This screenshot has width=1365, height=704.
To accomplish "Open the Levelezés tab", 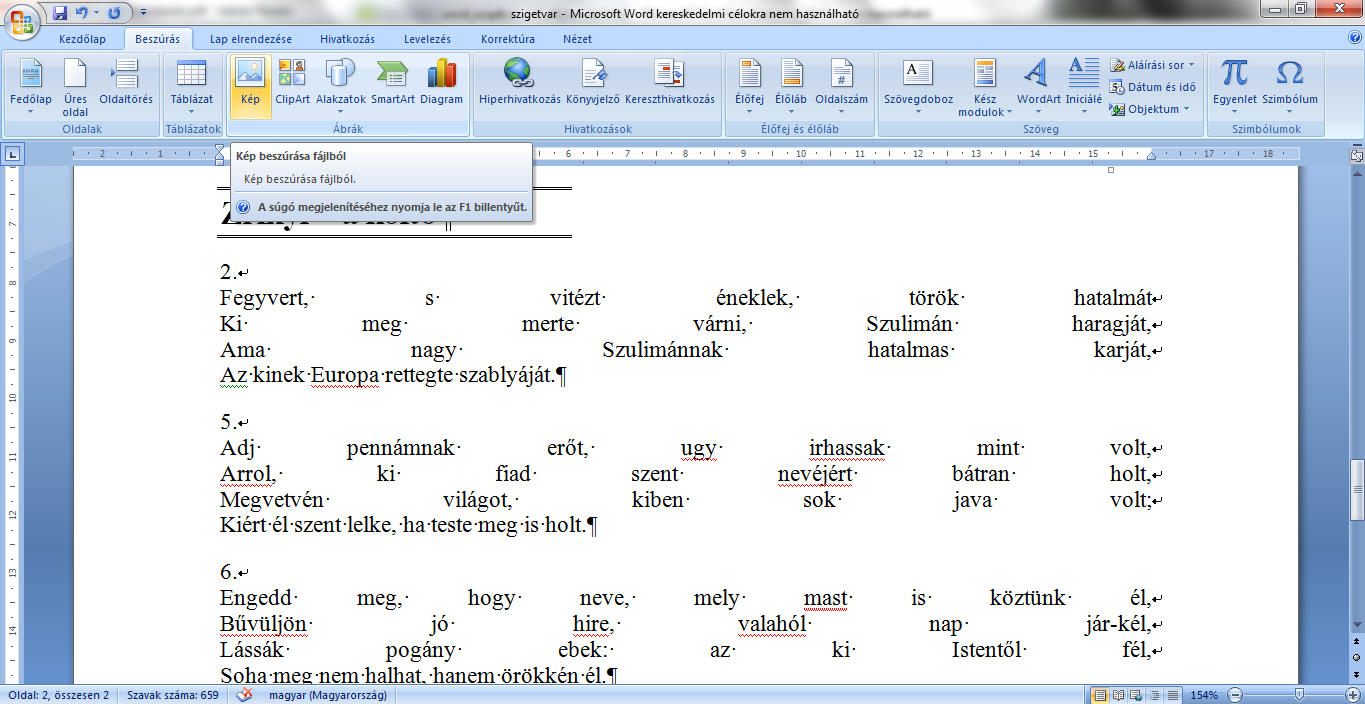I will 427,39.
